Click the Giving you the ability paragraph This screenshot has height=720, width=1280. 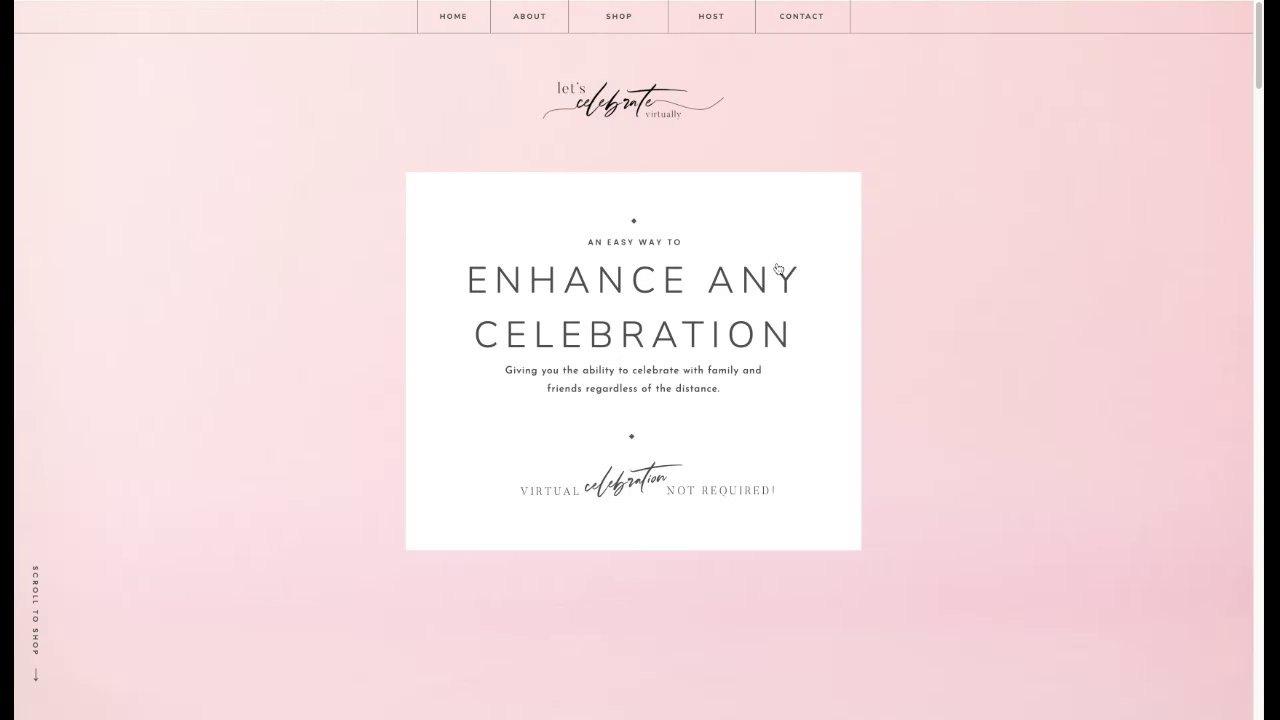633,379
